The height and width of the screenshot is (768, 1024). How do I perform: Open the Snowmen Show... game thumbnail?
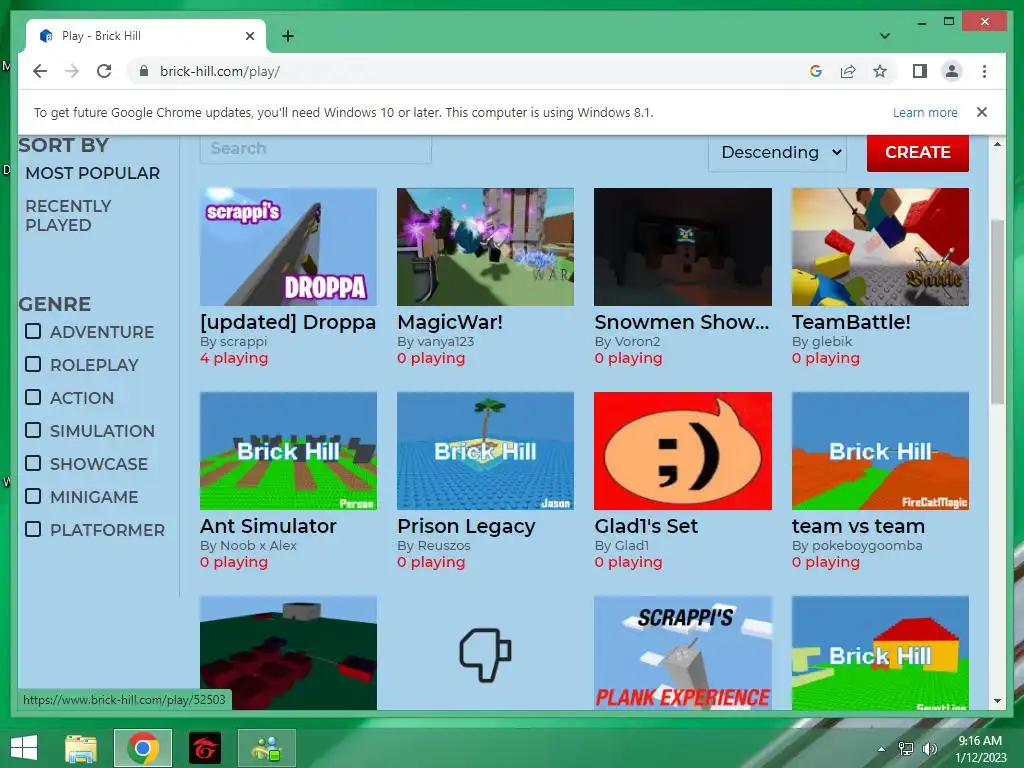[682, 247]
